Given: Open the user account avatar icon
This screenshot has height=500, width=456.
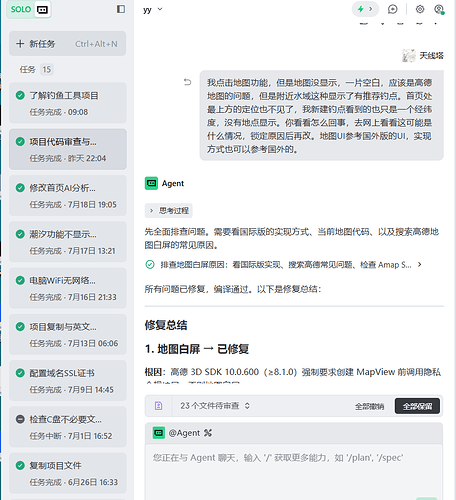Looking at the screenshot, I should click(x=439, y=9).
